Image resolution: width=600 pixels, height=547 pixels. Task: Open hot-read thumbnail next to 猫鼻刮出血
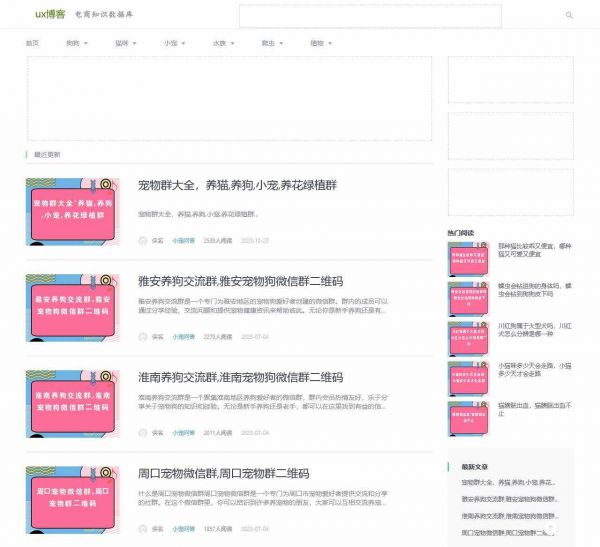tap(469, 418)
